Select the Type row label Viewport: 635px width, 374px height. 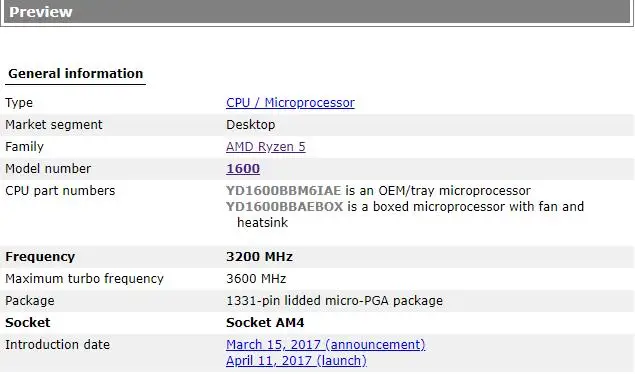19,103
